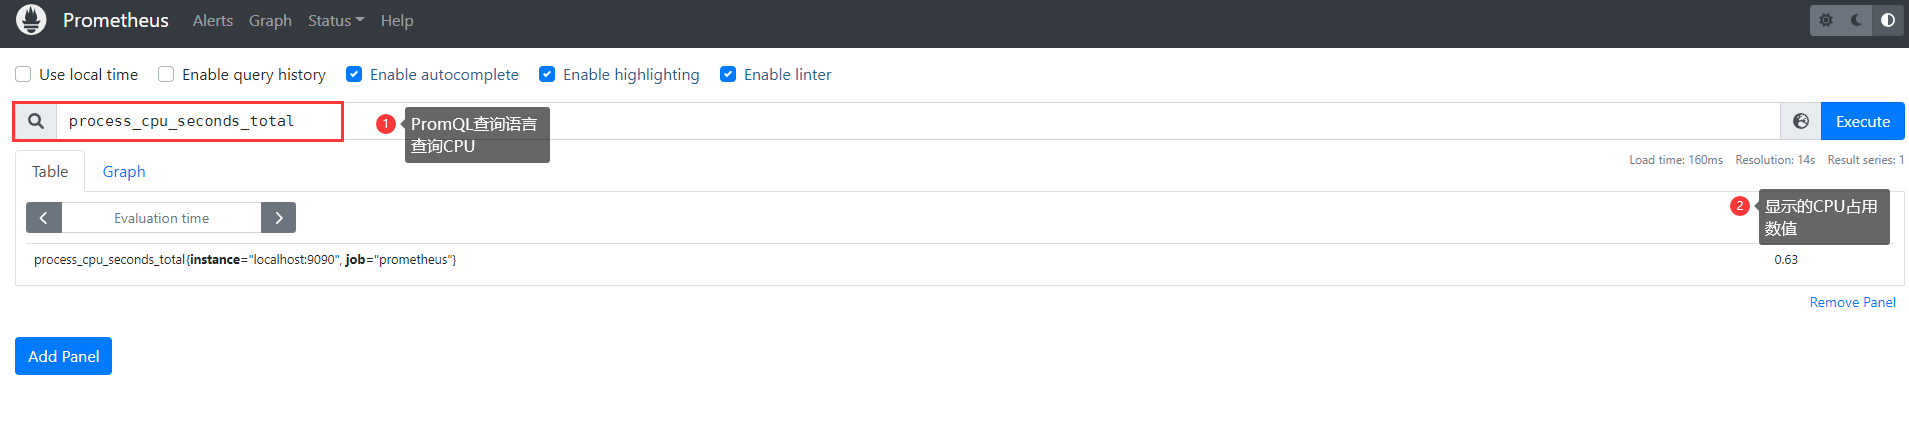Uncheck Enable highlighting

(x=547, y=74)
